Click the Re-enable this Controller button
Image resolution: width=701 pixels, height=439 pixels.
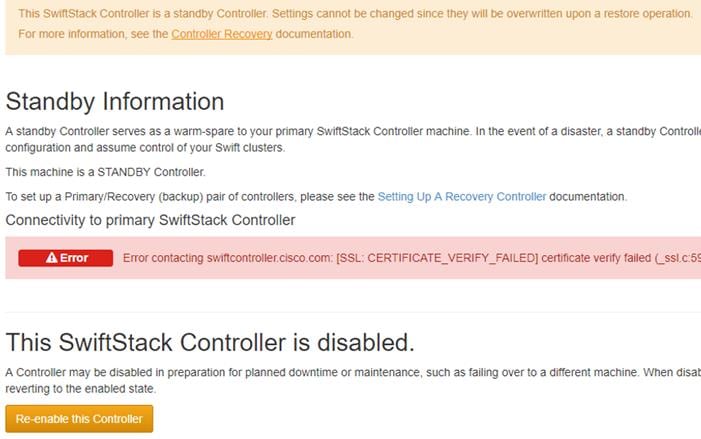pyautogui.click(x=79, y=419)
